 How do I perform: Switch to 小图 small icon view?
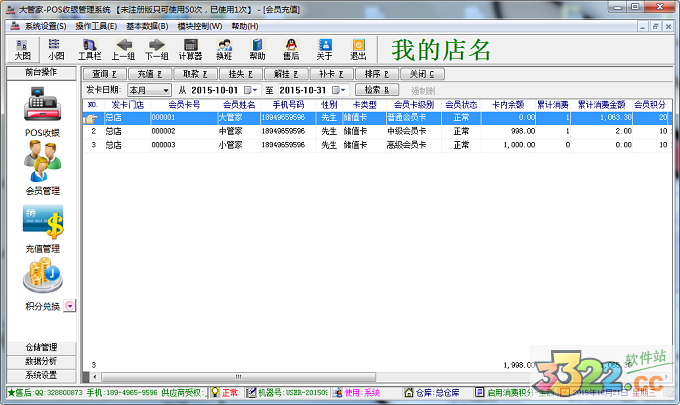tap(56, 49)
